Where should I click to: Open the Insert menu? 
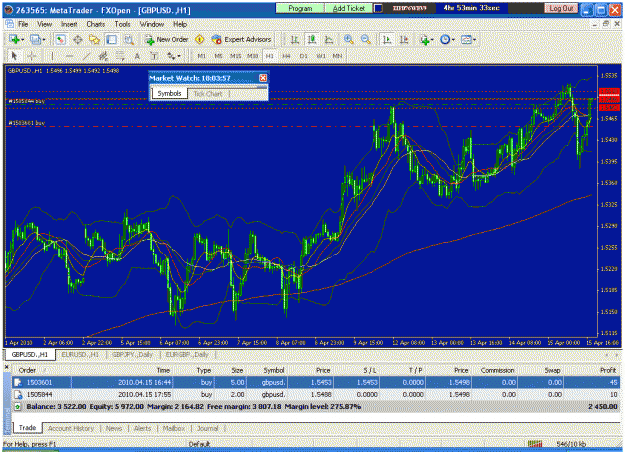click(69, 24)
